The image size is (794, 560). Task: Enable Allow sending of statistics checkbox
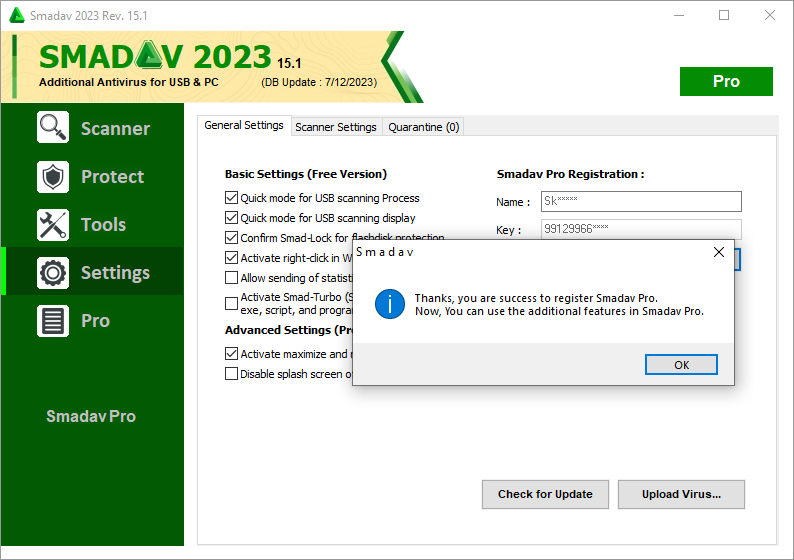coord(231,277)
